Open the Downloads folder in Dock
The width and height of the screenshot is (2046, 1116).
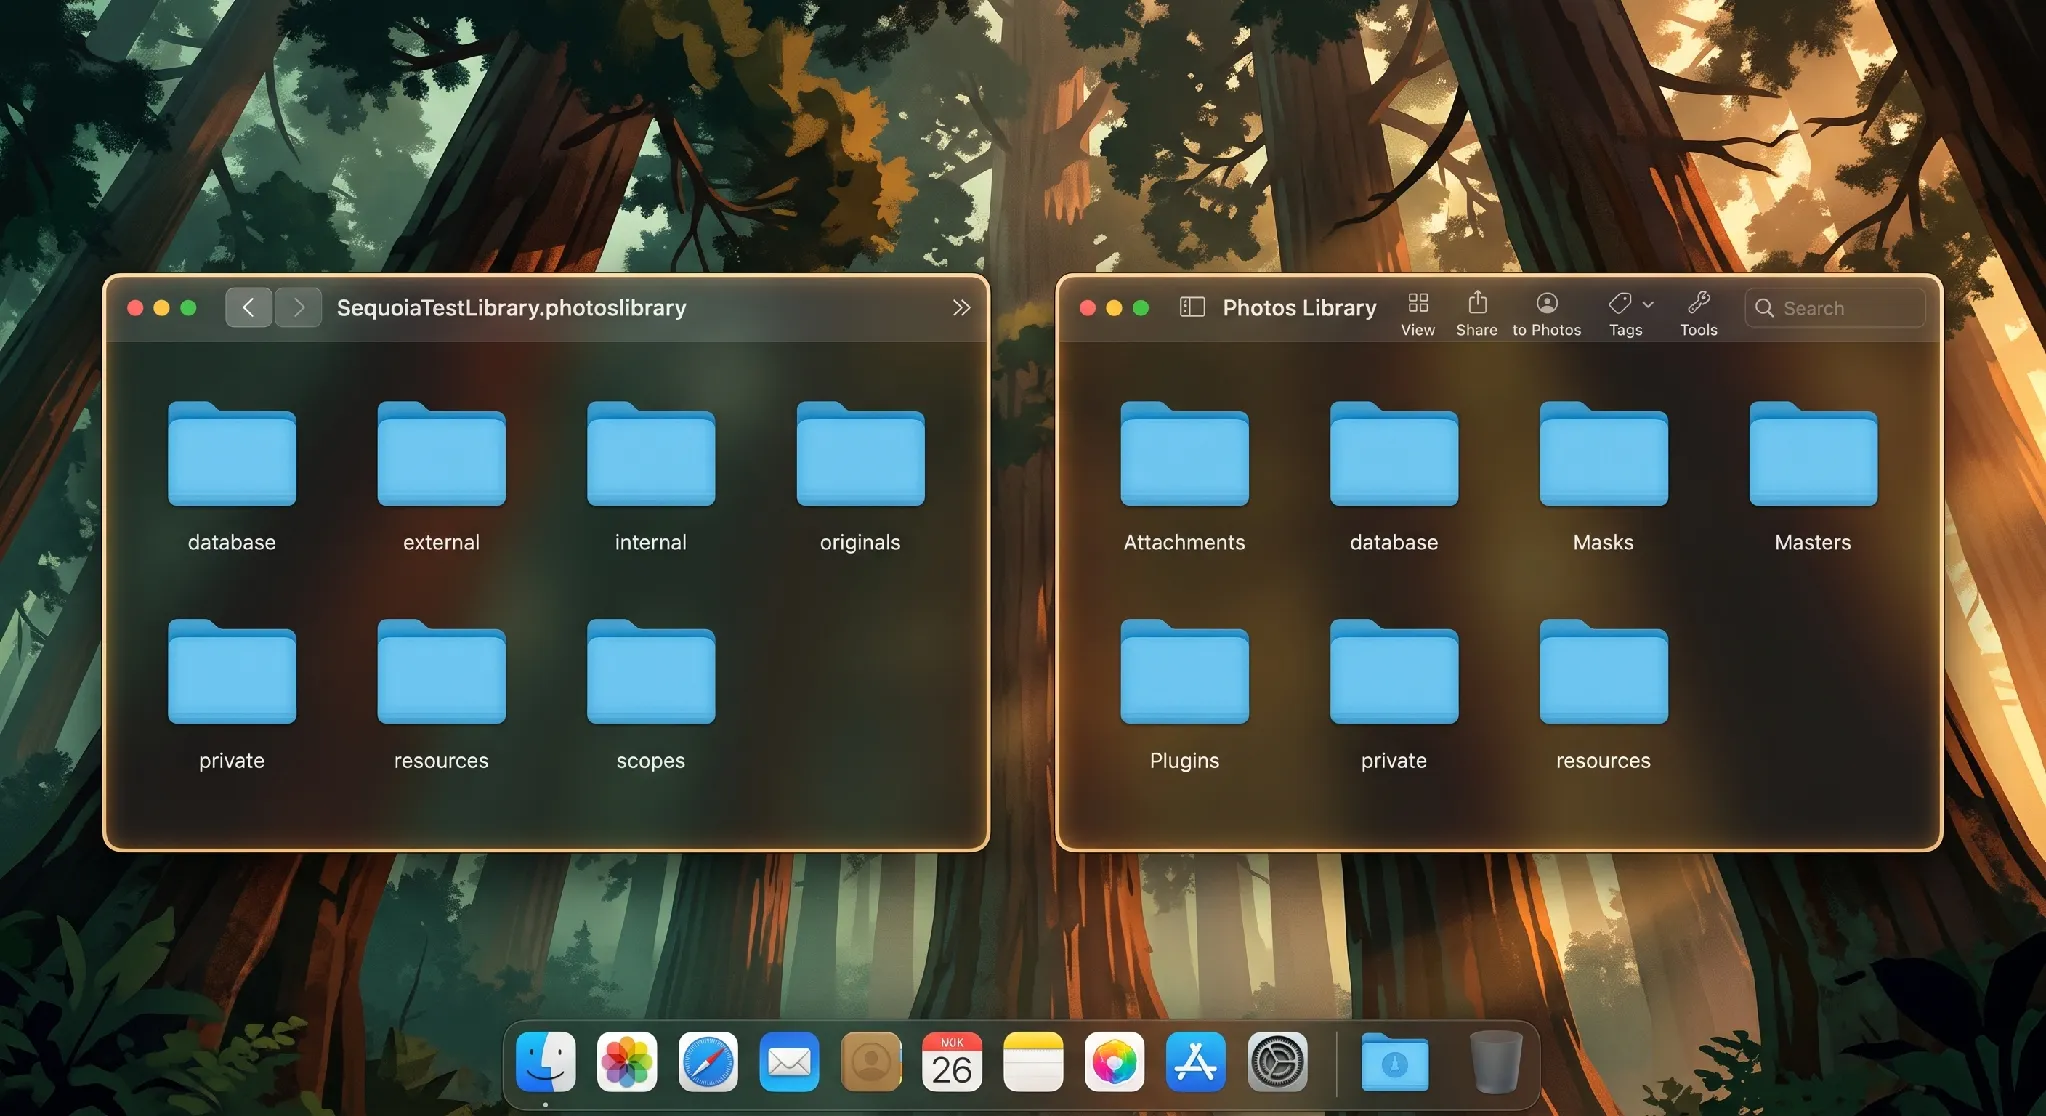1395,1062
